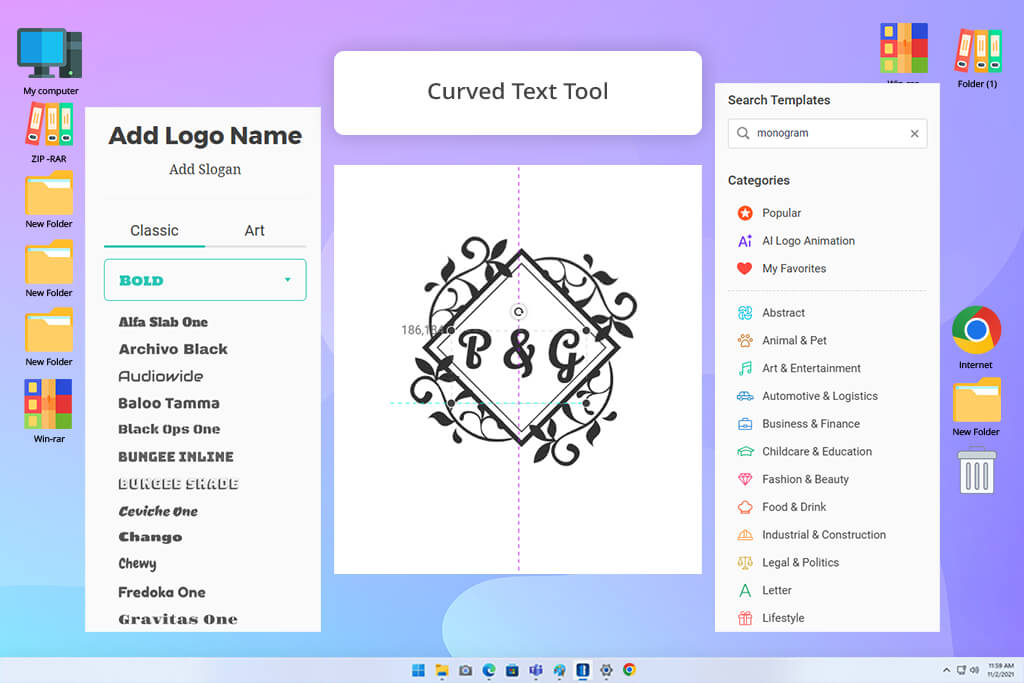Pick the Chango font
The width and height of the screenshot is (1024, 683).
tap(150, 537)
